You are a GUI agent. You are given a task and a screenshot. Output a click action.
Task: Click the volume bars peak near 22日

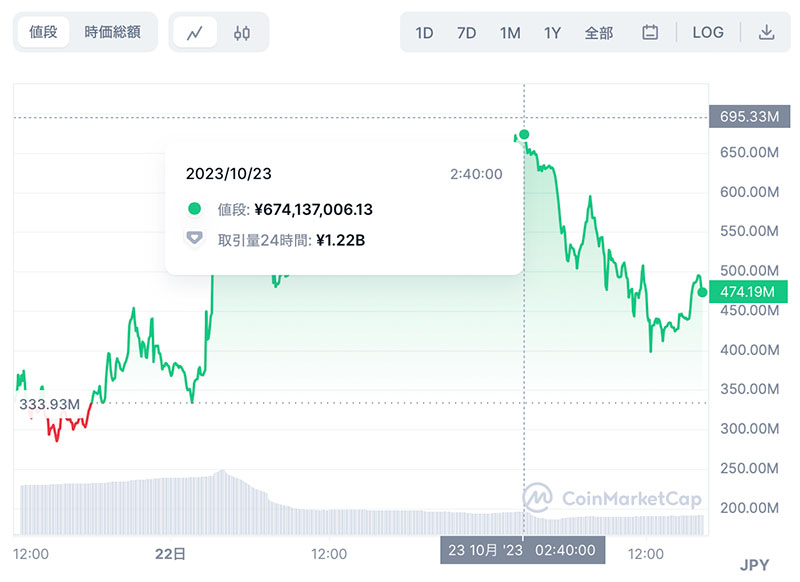pos(222,473)
